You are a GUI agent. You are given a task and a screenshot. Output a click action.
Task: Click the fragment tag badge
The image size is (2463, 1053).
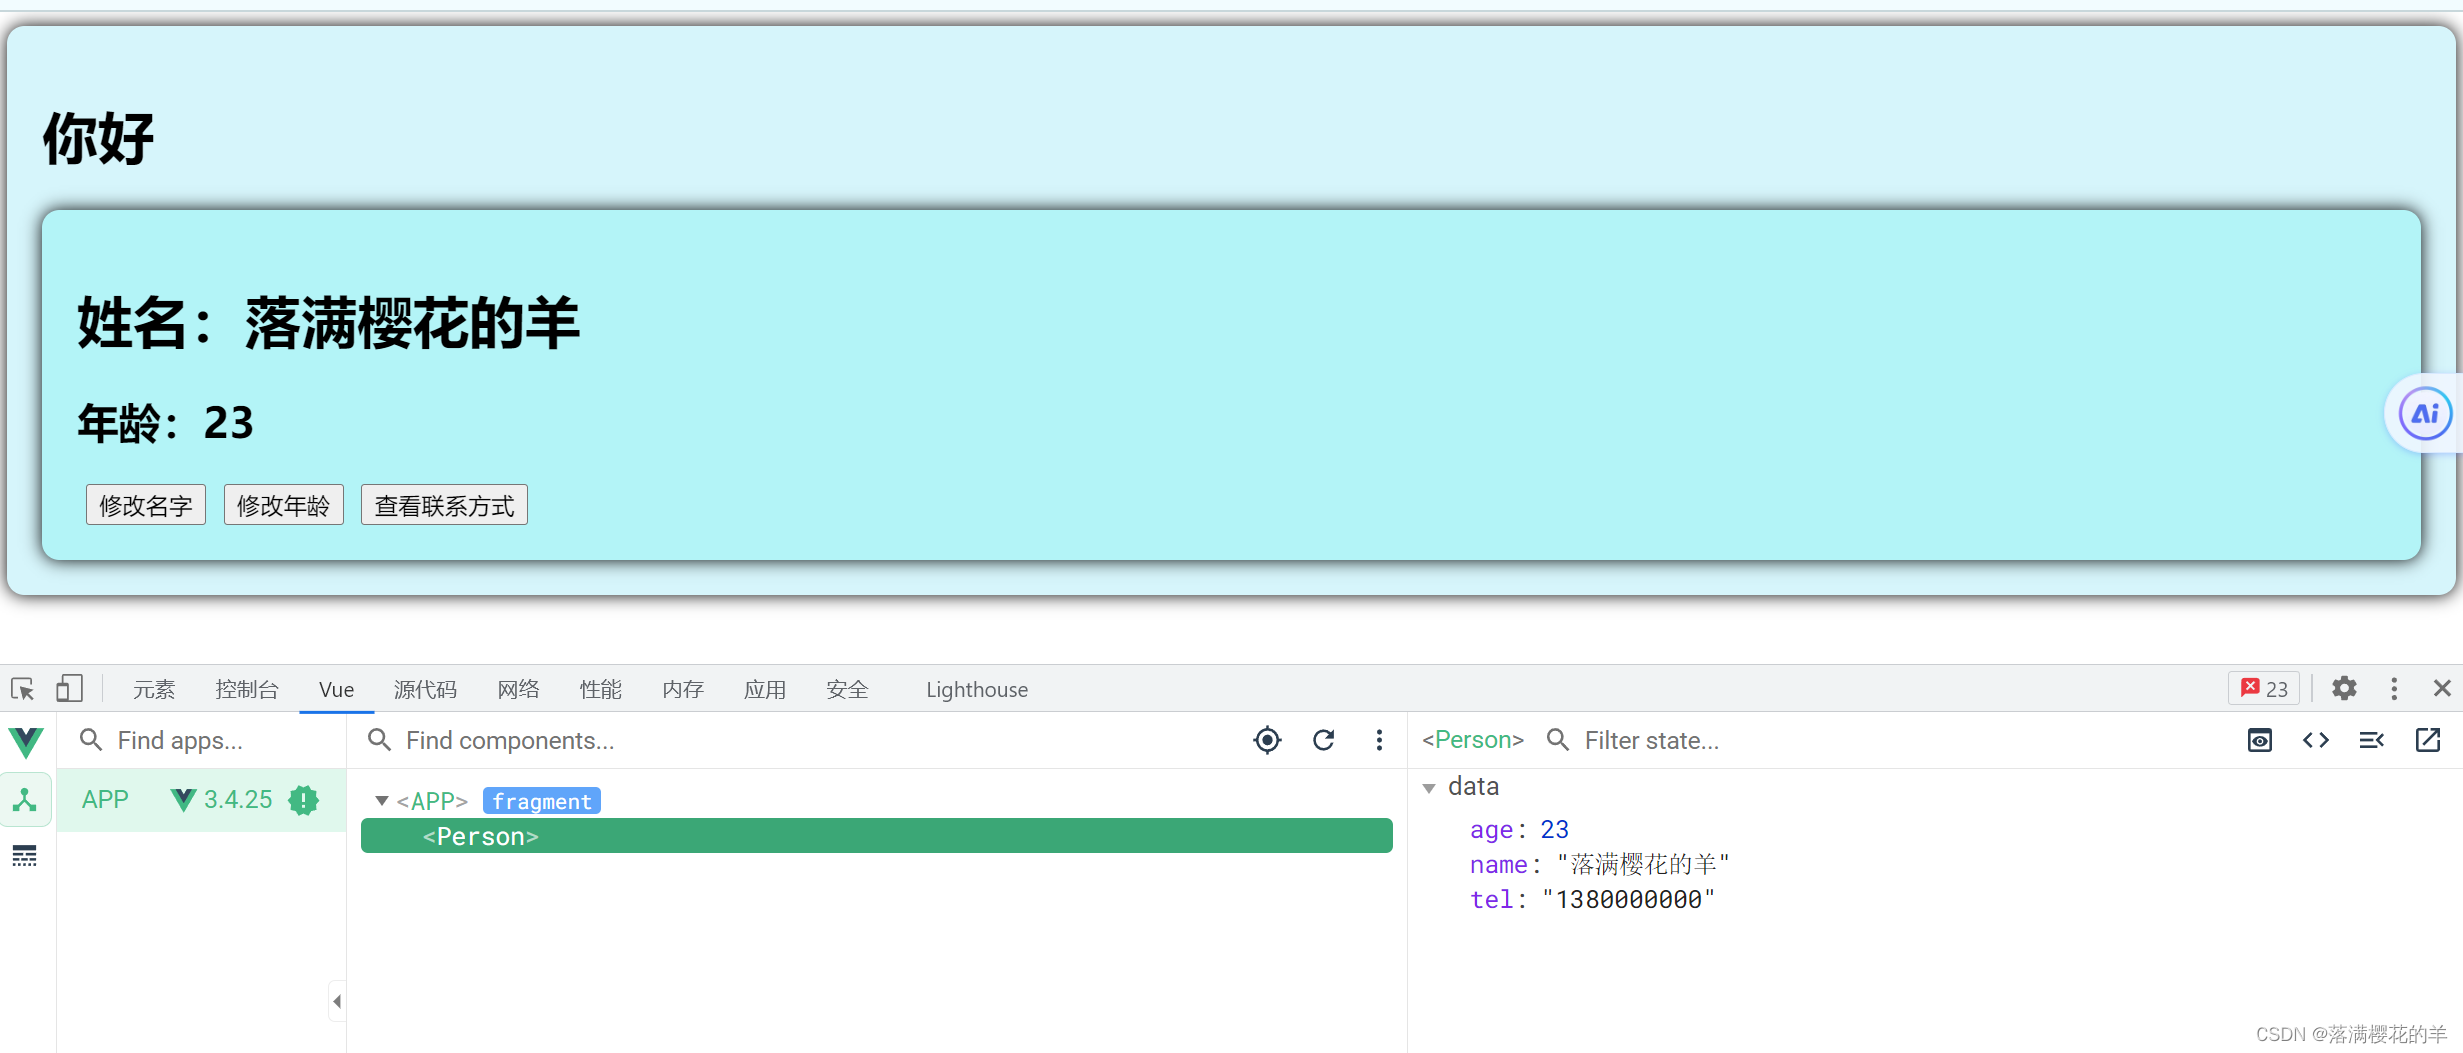(x=542, y=801)
